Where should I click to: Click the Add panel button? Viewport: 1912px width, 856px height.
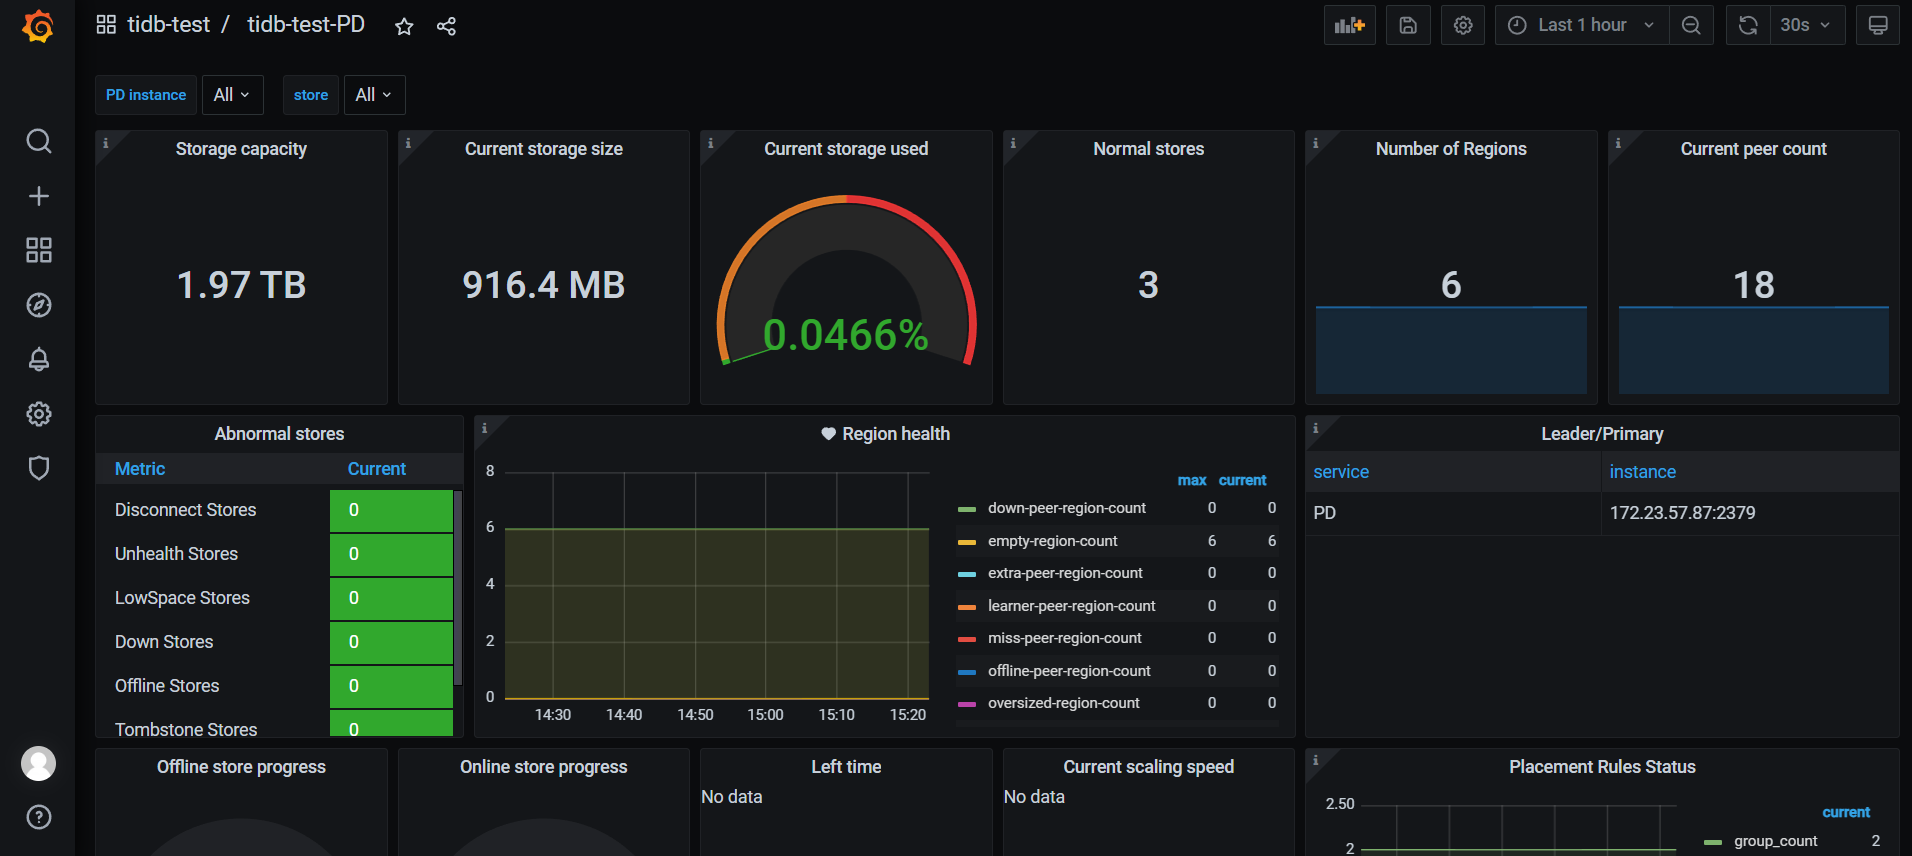[1349, 26]
